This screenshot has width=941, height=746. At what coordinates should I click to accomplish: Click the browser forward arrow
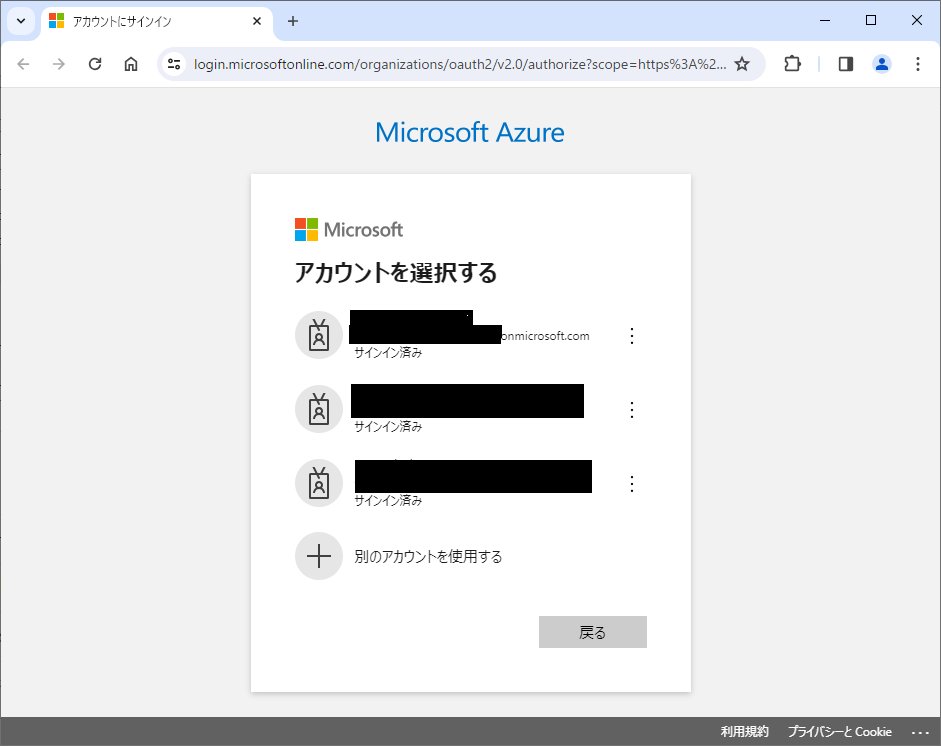(x=59, y=64)
